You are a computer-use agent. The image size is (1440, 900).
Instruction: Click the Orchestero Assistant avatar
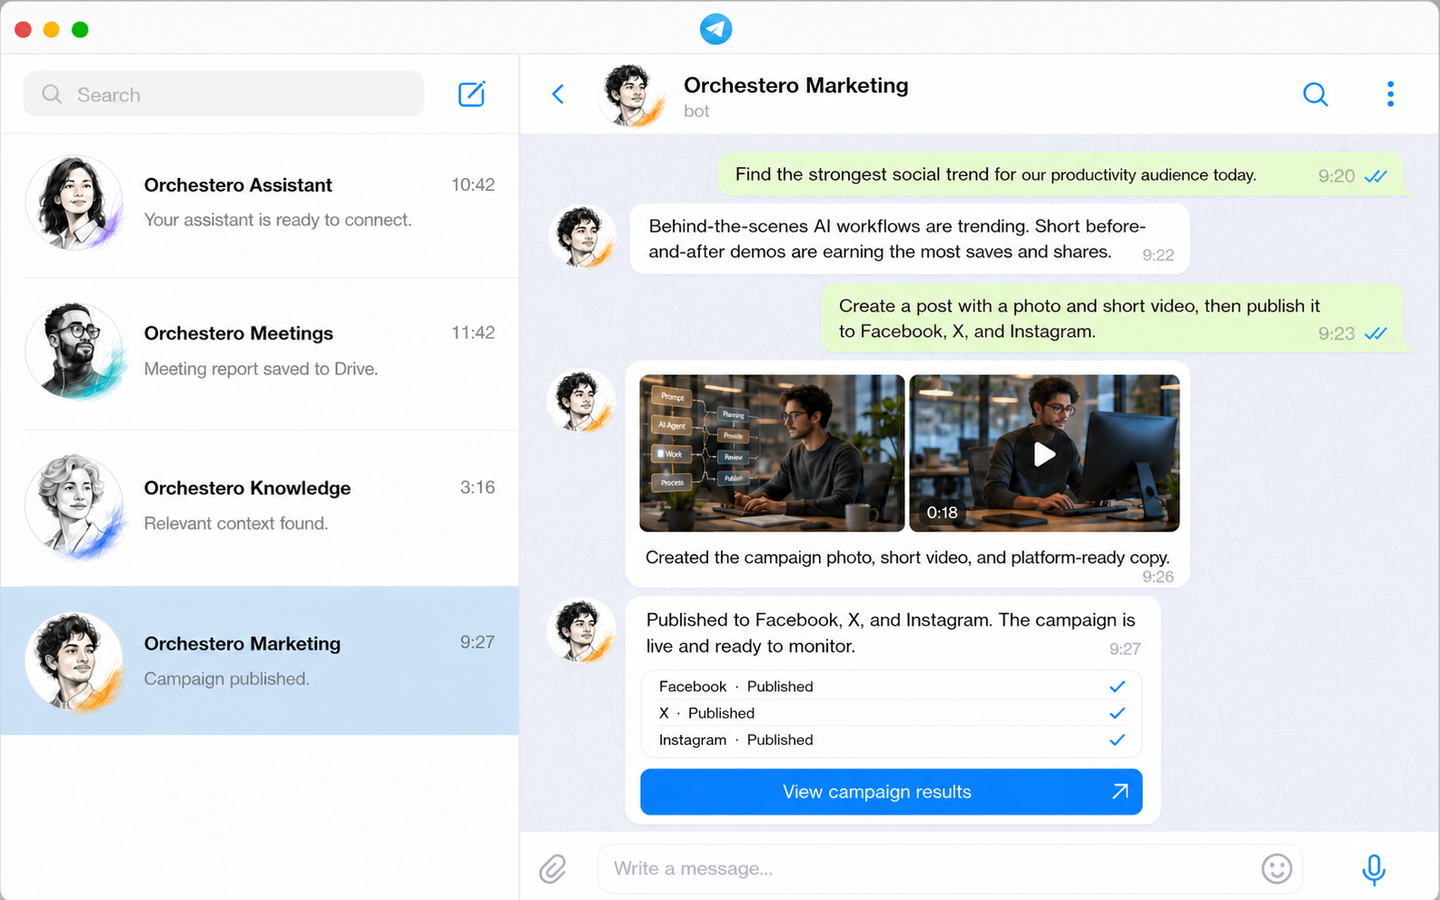click(75, 204)
